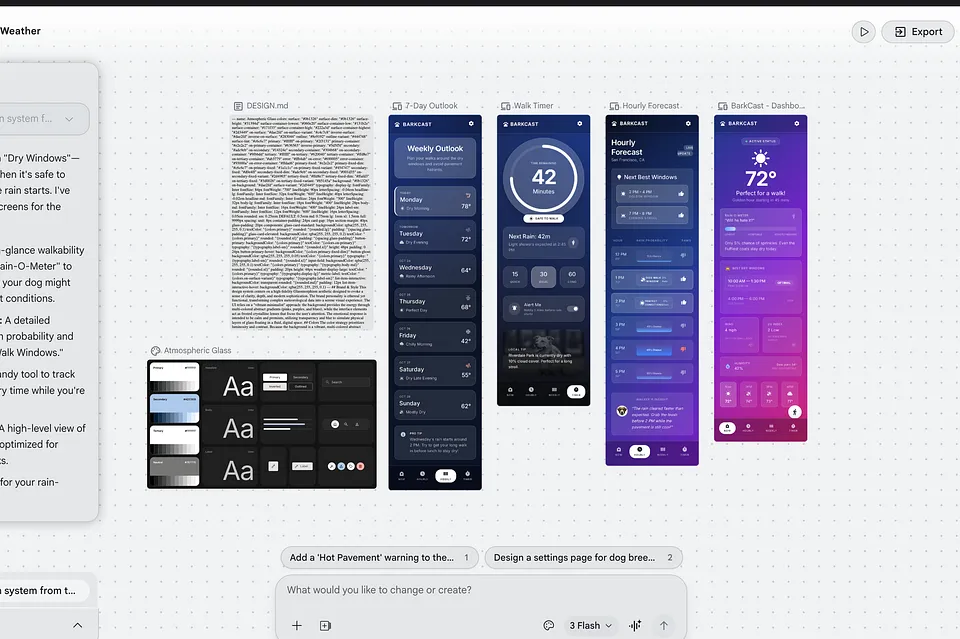The height and width of the screenshot is (639, 960).
Task: Select the Neutral gray color swatch
Action: [x=174, y=473]
